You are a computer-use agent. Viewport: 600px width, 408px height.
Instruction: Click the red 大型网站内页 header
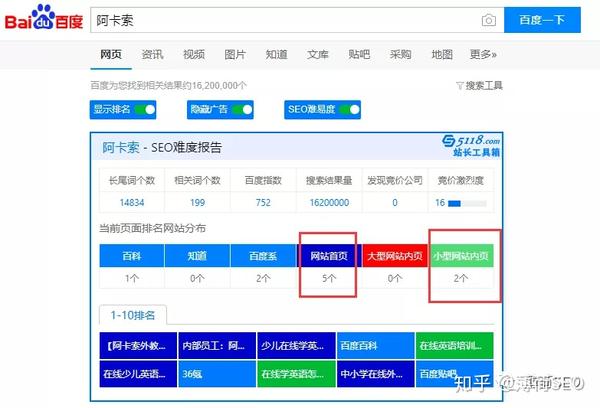[395, 256]
